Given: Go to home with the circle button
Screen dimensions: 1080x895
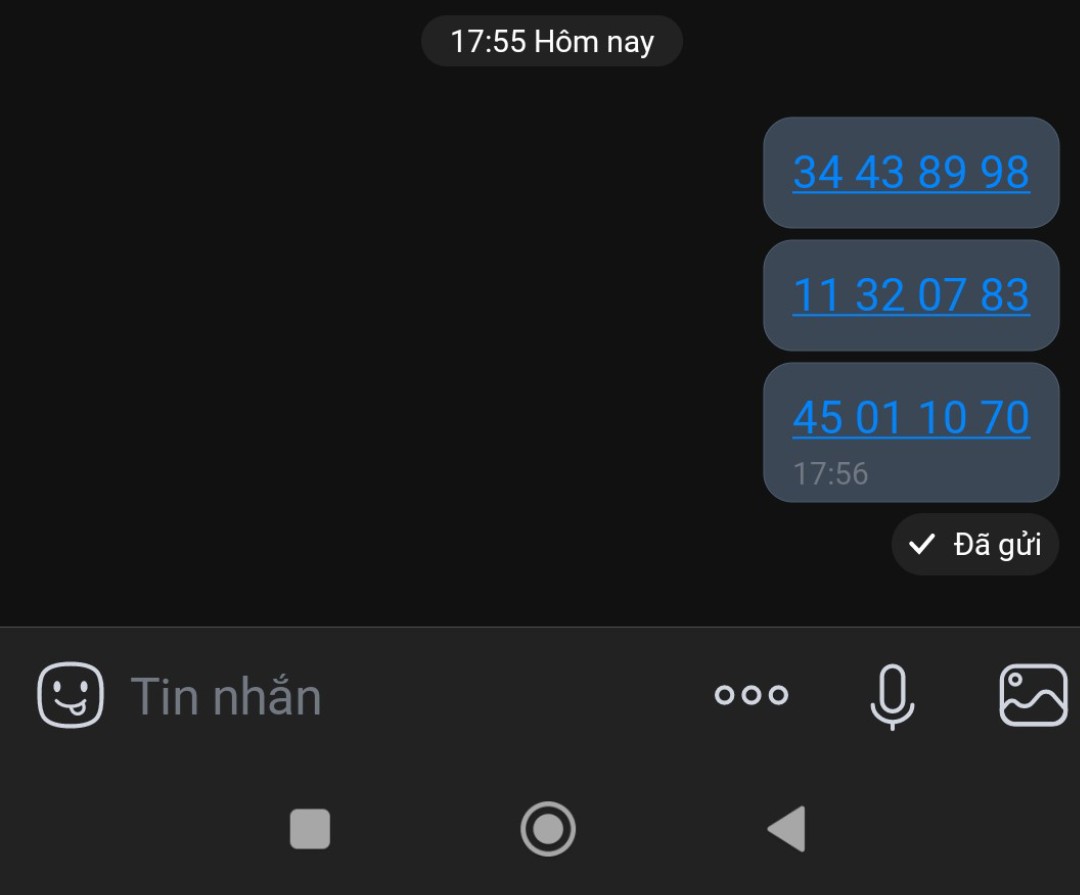Looking at the screenshot, I should click(x=548, y=829).
